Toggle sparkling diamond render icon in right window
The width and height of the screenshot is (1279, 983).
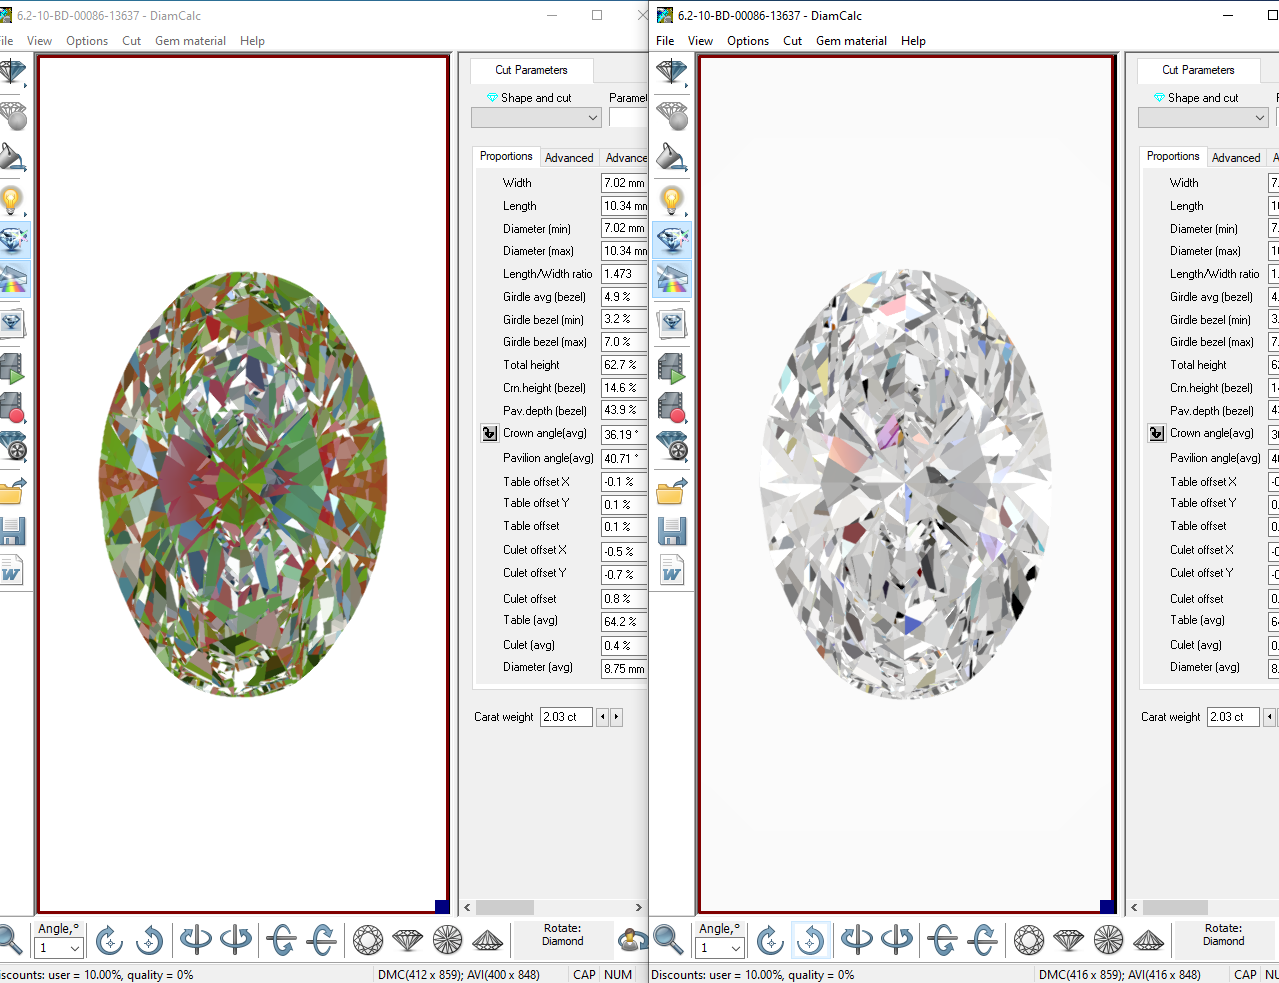coord(671,240)
